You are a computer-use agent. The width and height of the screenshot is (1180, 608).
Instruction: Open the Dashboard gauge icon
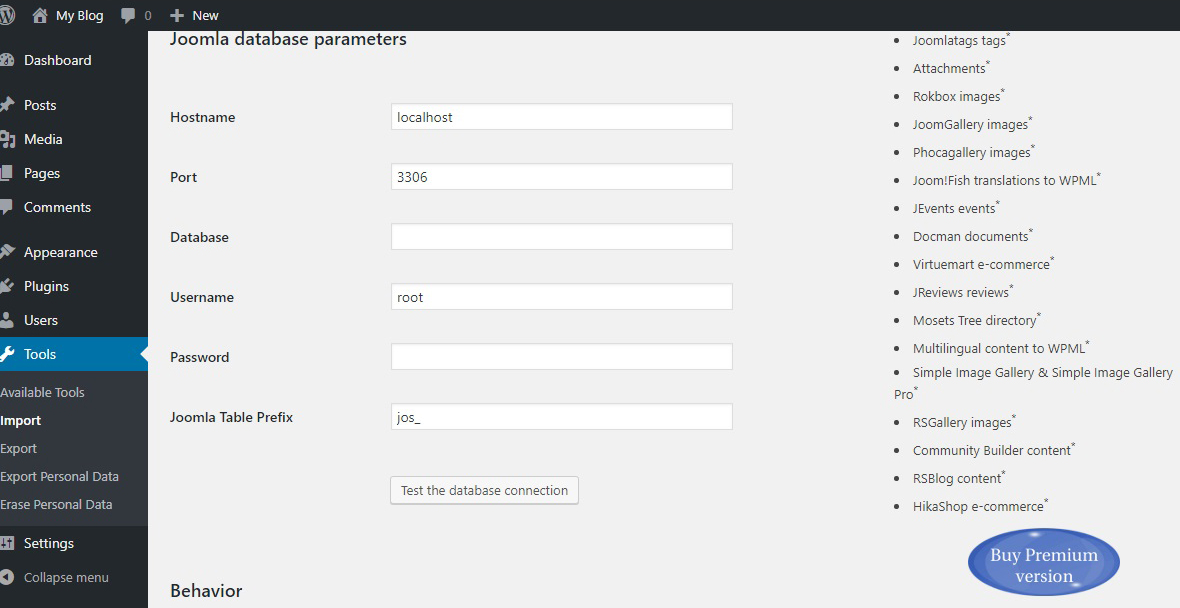coord(7,60)
